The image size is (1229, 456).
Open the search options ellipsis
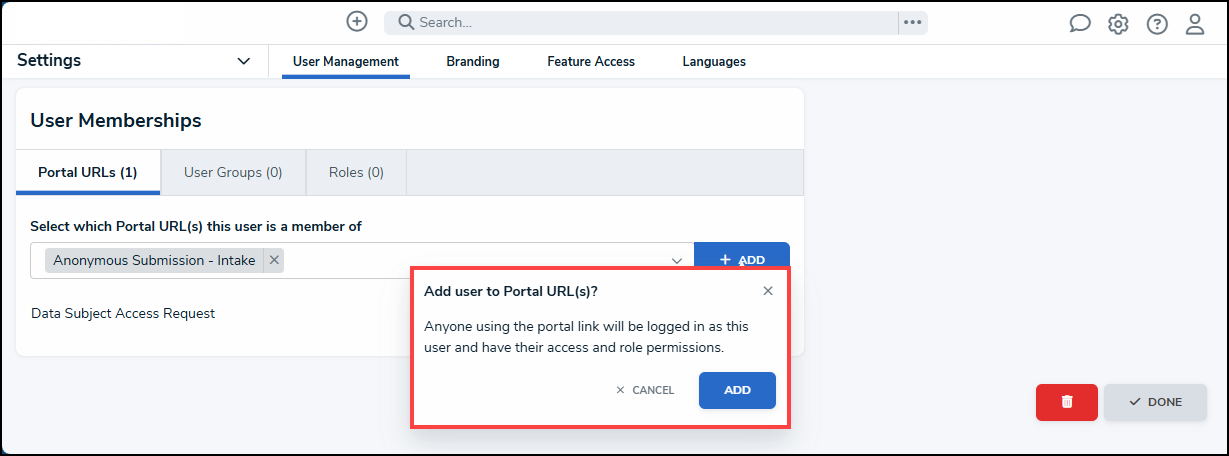coord(912,22)
